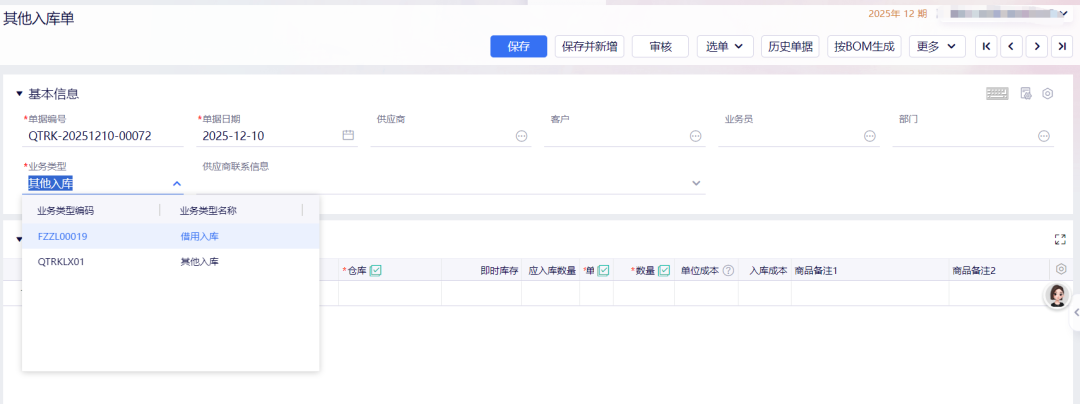
Task: Click 入库成本 column header
Action: [769, 270]
